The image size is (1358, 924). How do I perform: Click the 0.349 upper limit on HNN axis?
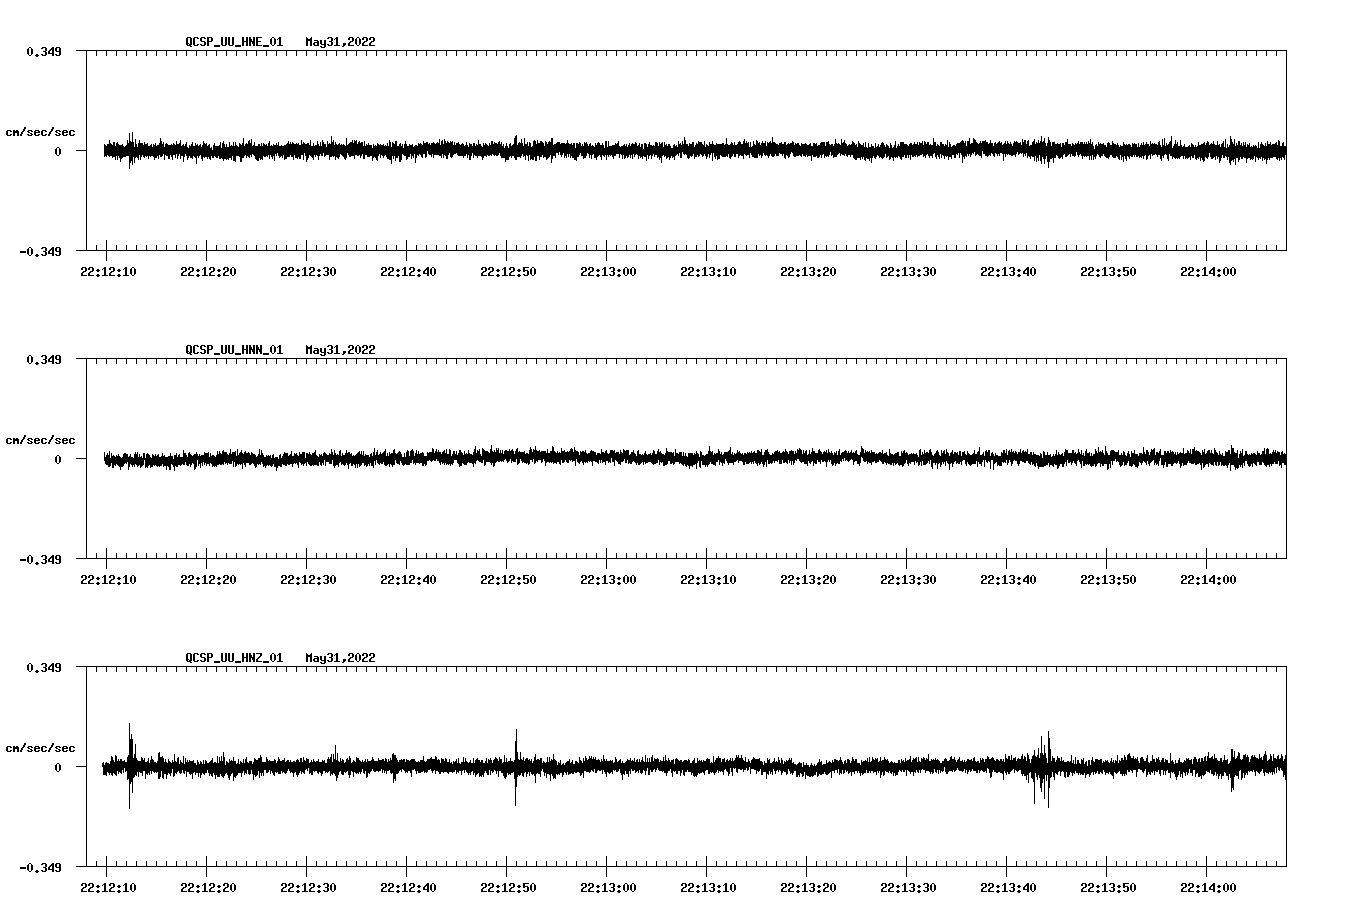point(43,359)
